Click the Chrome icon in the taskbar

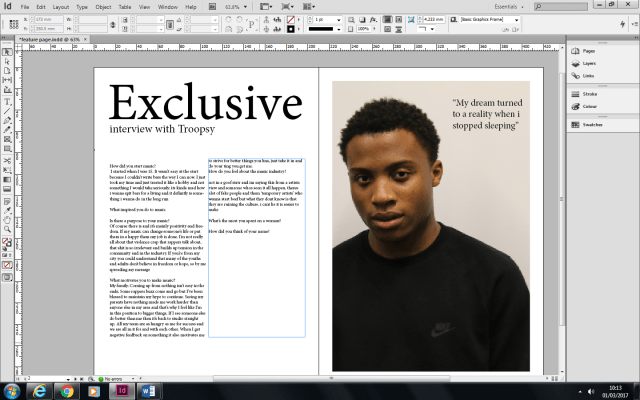[67, 391]
